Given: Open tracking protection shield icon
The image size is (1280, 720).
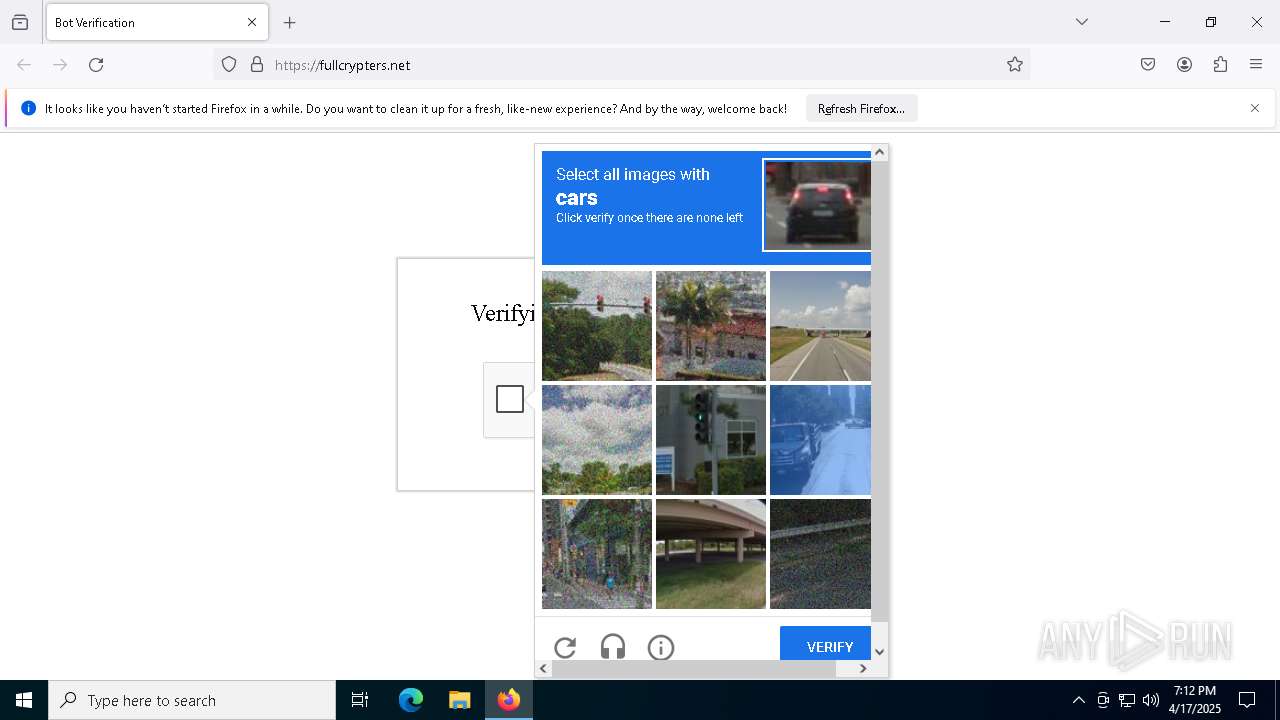Looking at the screenshot, I should tap(229, 65).
